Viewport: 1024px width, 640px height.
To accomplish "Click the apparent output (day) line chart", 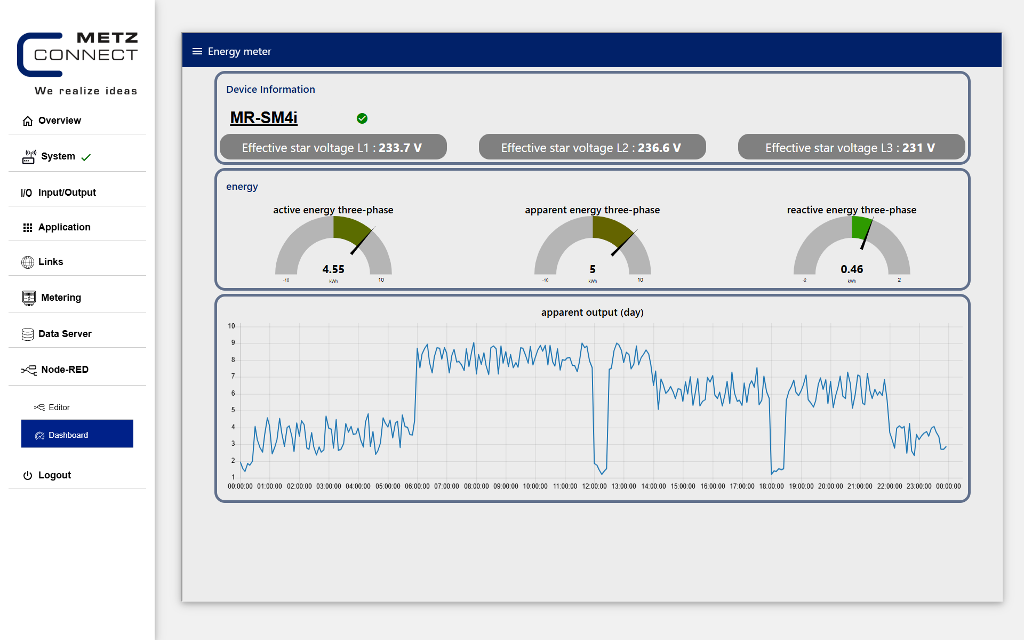I will point(594,405).
